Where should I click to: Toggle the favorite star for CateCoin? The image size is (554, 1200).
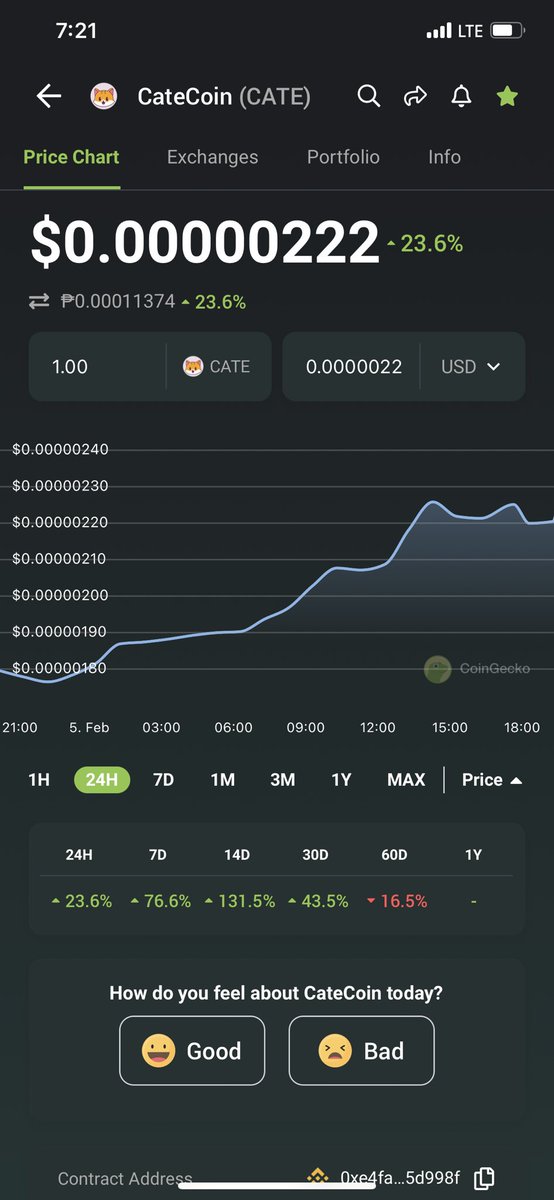click(507, 96)
